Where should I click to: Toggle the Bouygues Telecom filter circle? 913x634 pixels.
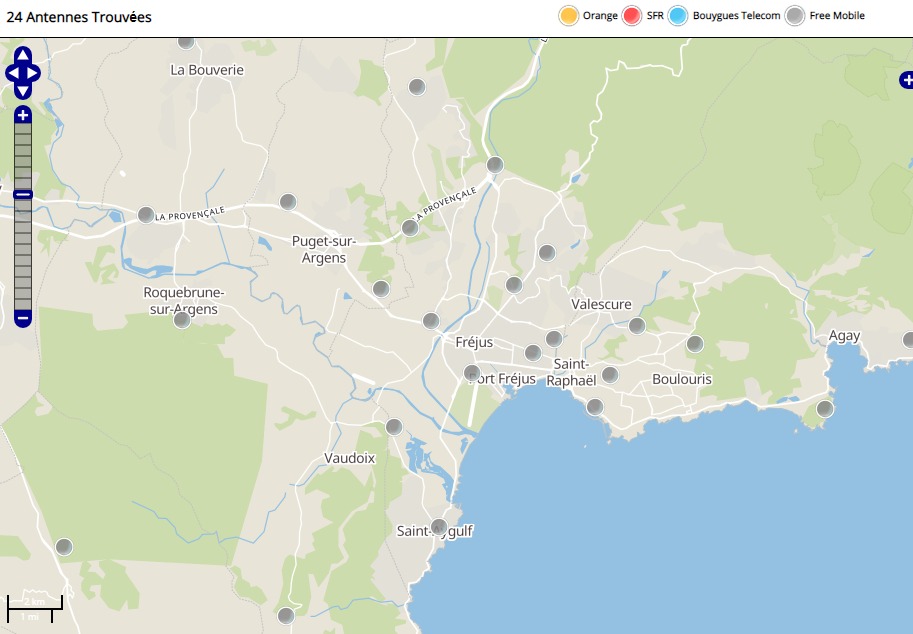[x=678, y=16]
